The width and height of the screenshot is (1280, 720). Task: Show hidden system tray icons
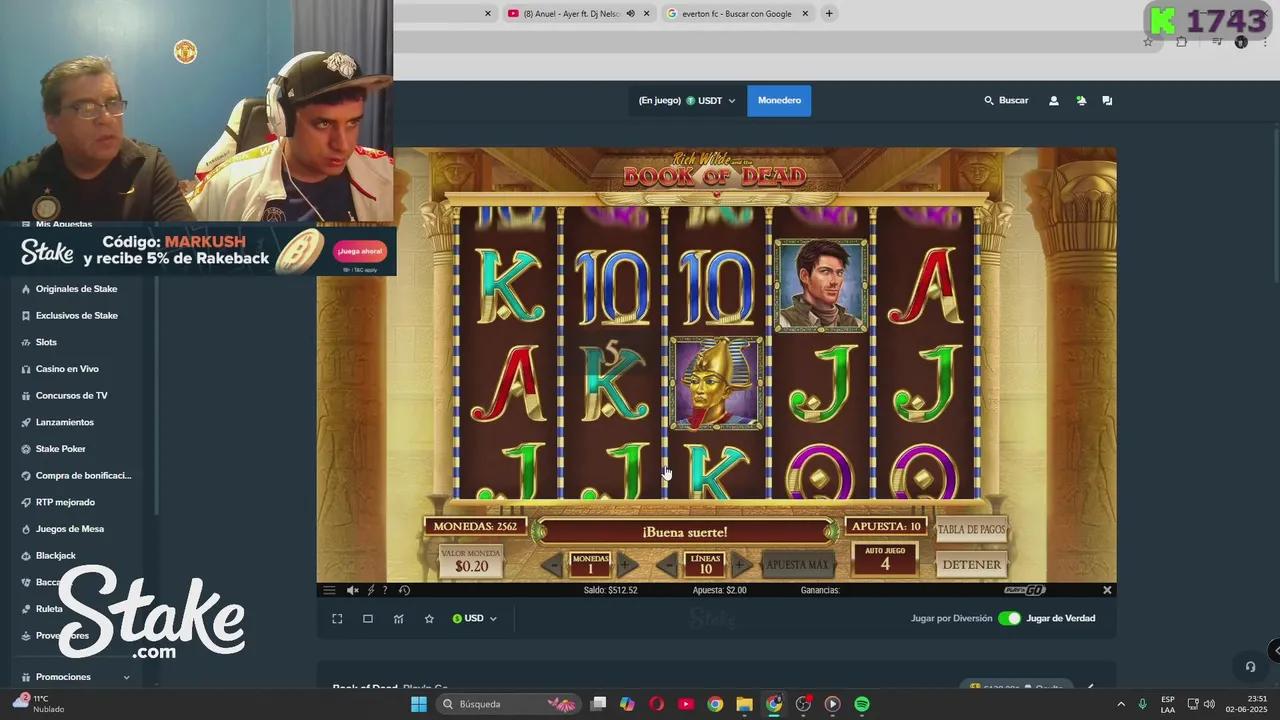click(1120, 704)
